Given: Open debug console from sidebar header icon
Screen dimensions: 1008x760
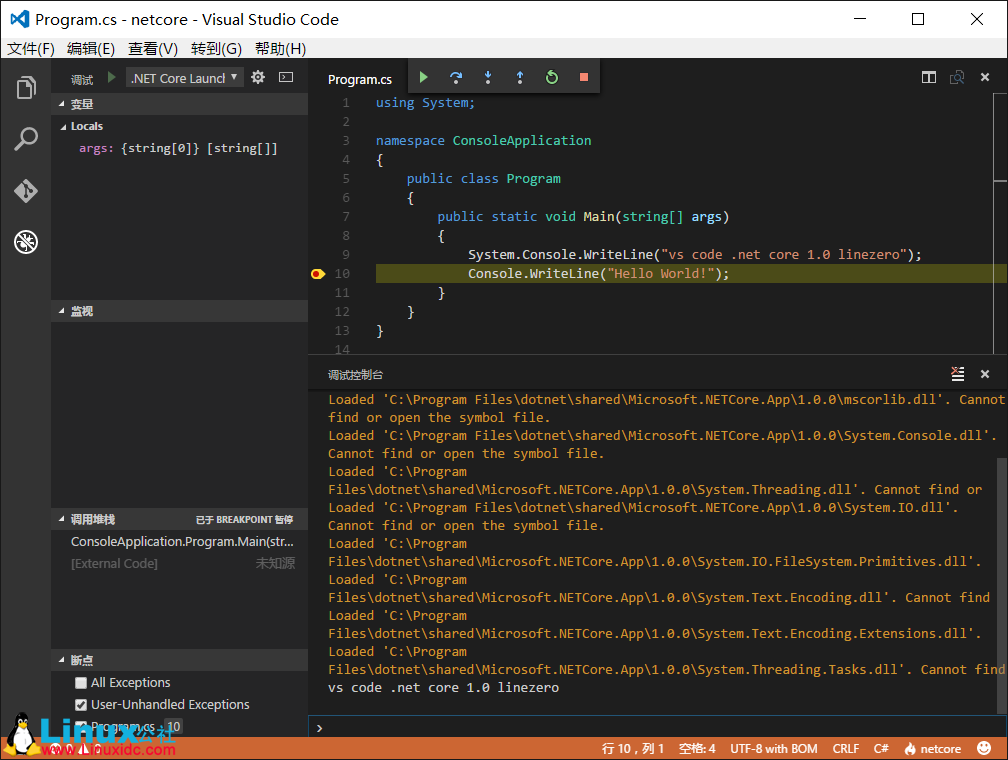Looking at the screenshot, I should coord(286,78).
